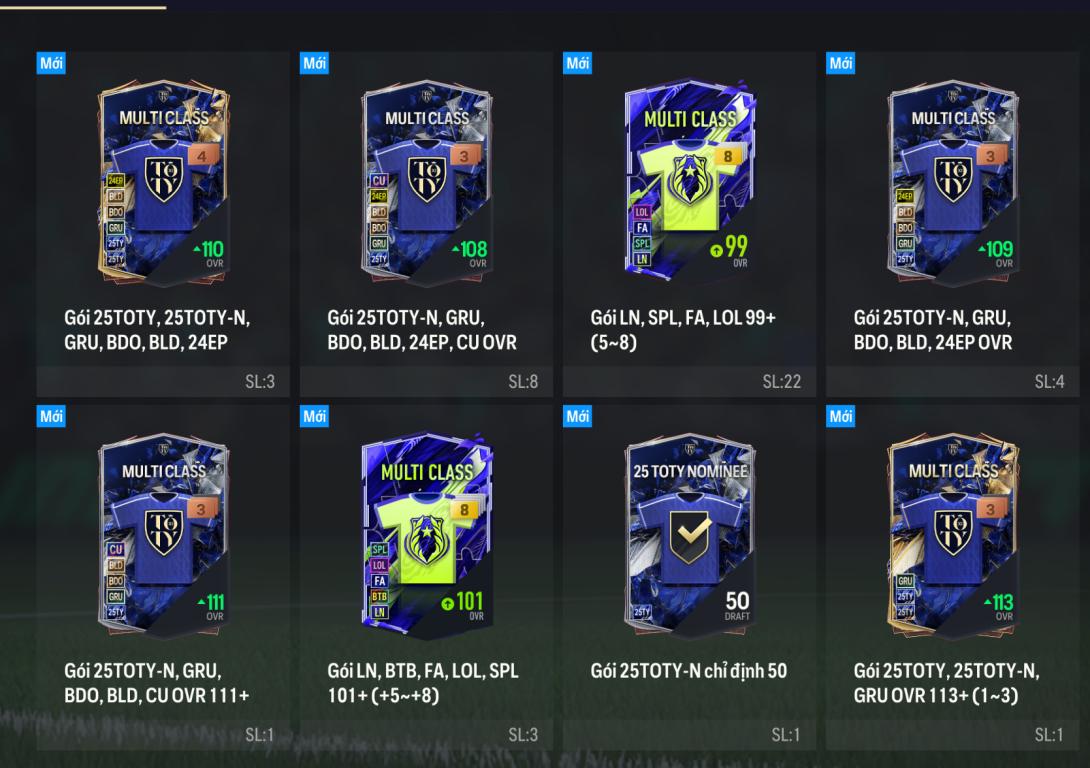
Task: Click the Mới badge on the 25TOTY-N nominee pack
Action: [x=577, y=416]
